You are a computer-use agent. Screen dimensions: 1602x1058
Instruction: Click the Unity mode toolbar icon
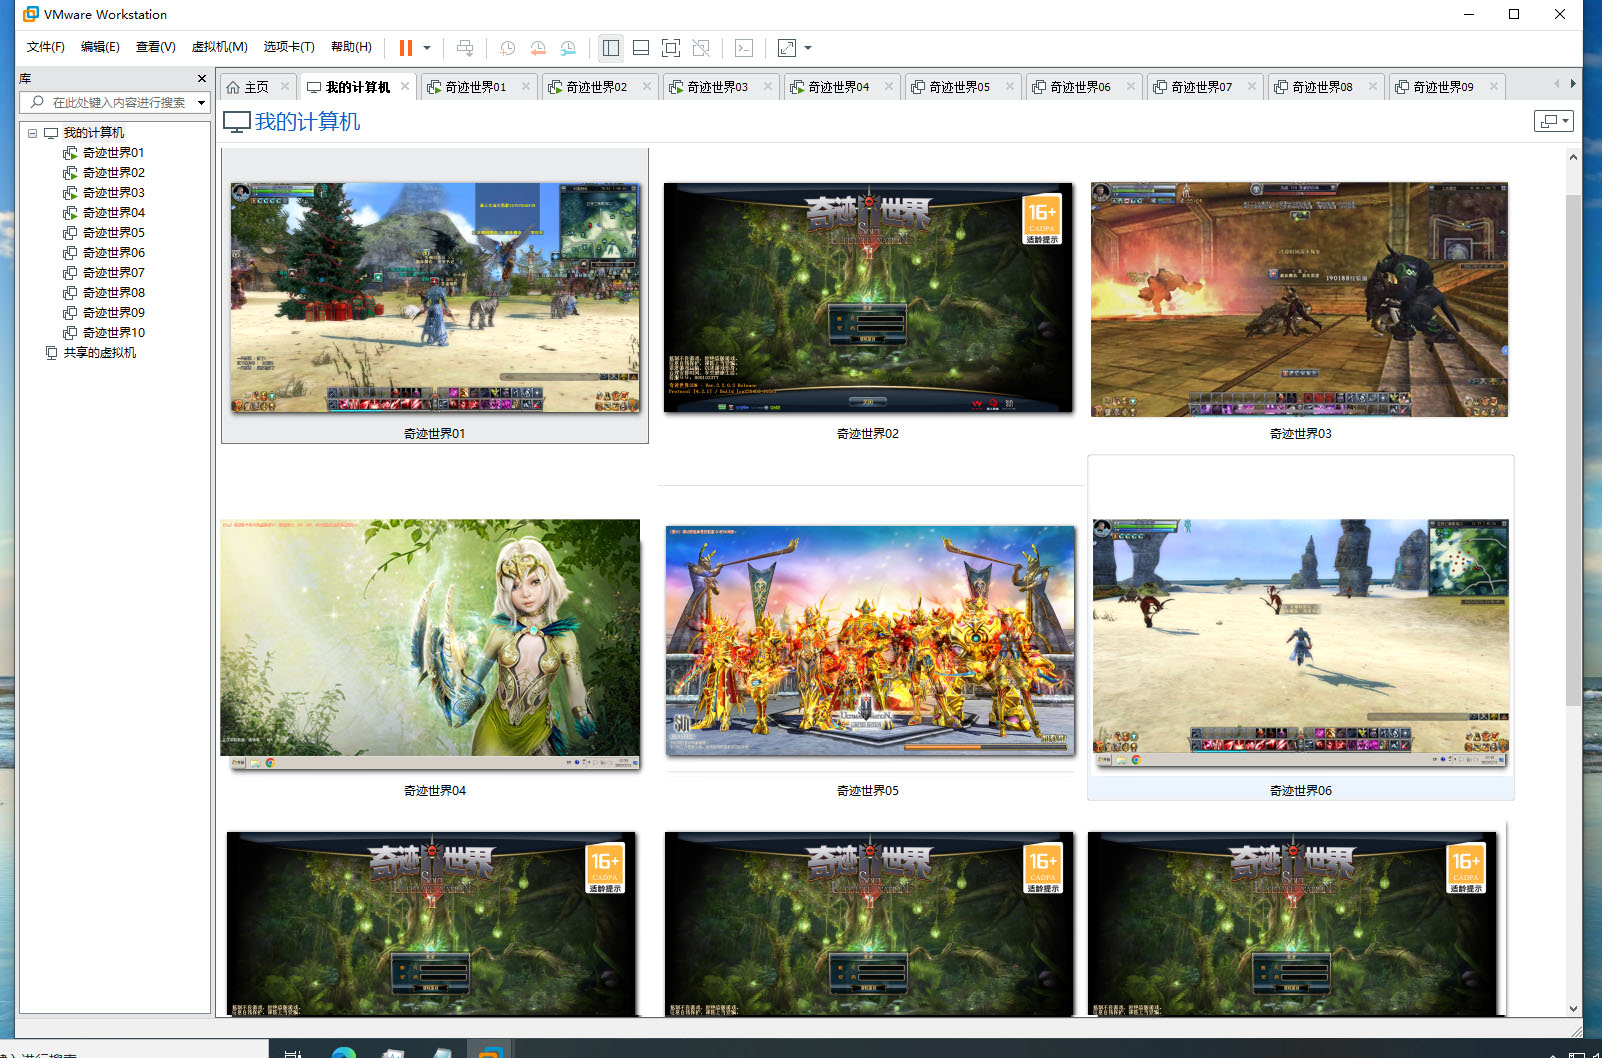pos(701,48)
